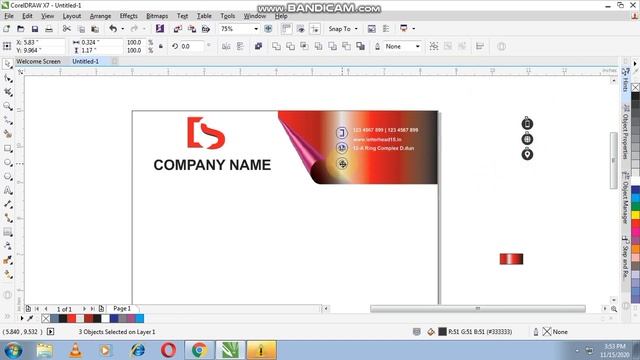Click the no-color X swatch in palette
The height and width of the screenshot is (360, 640).
tap(45, 318)
